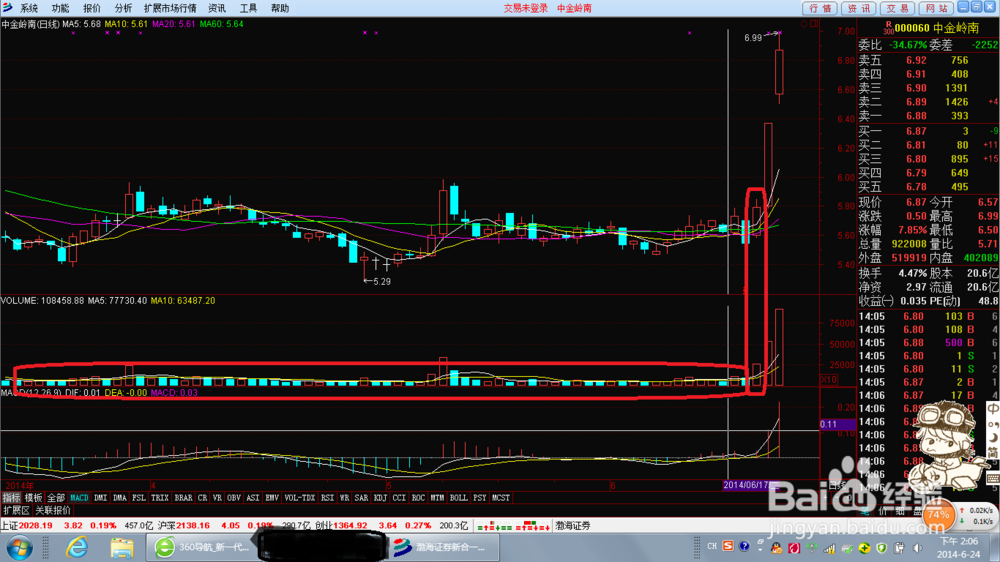
Task: Click the 行情 button at top right
Action: coord(820,8)
